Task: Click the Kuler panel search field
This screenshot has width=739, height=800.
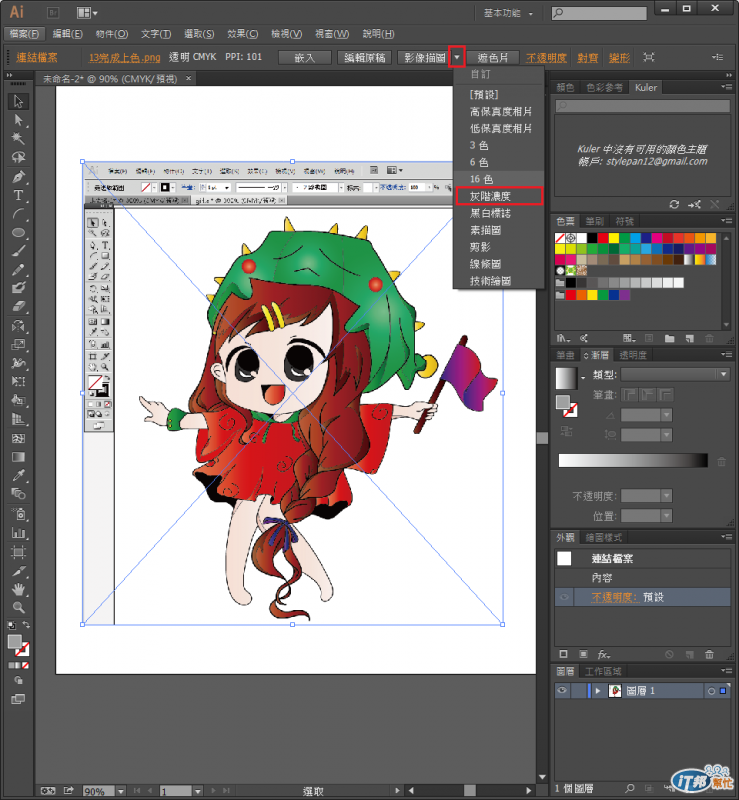Action: [x=643, y=106]
